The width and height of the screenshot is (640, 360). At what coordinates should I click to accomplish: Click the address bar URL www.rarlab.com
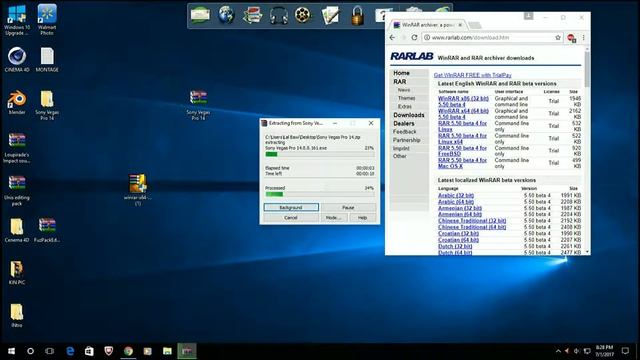click(470, 37)
